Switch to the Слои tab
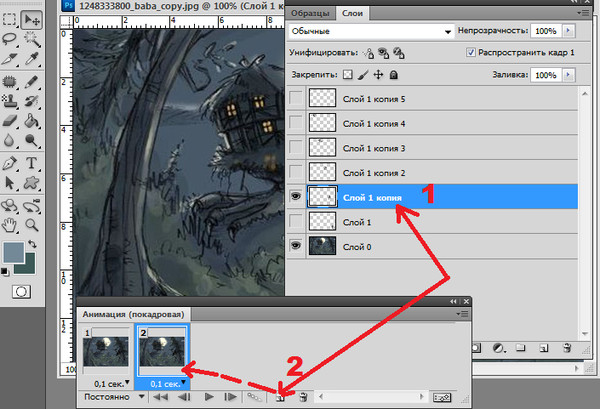The image size is (600, 409). pos(352,13)
